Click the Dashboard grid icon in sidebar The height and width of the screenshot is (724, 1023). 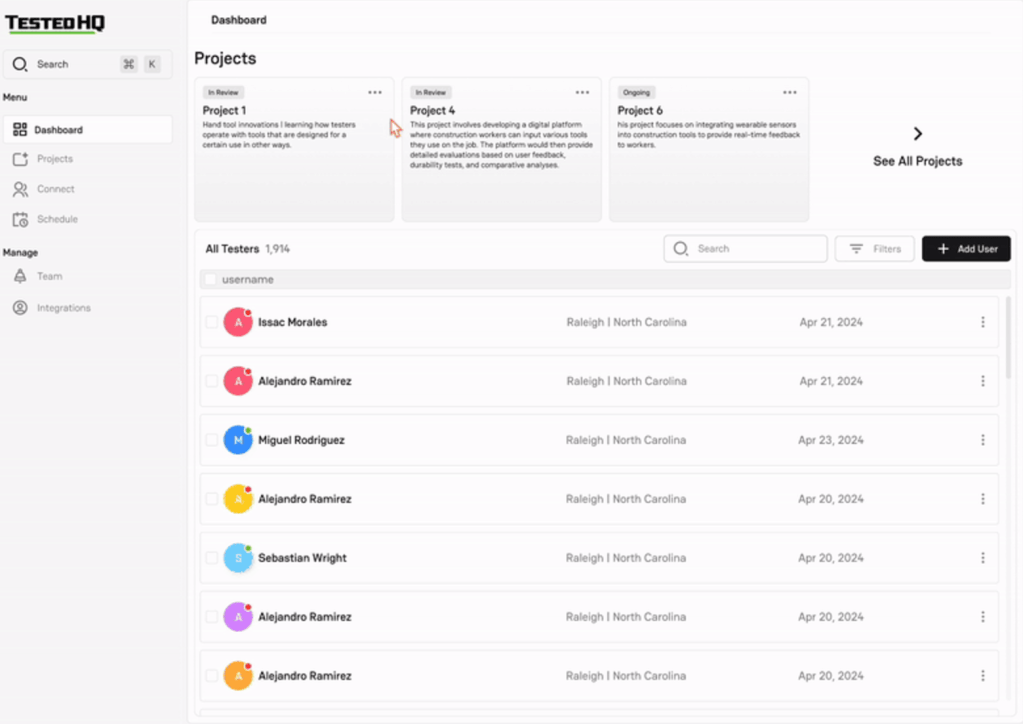[20, 130]
